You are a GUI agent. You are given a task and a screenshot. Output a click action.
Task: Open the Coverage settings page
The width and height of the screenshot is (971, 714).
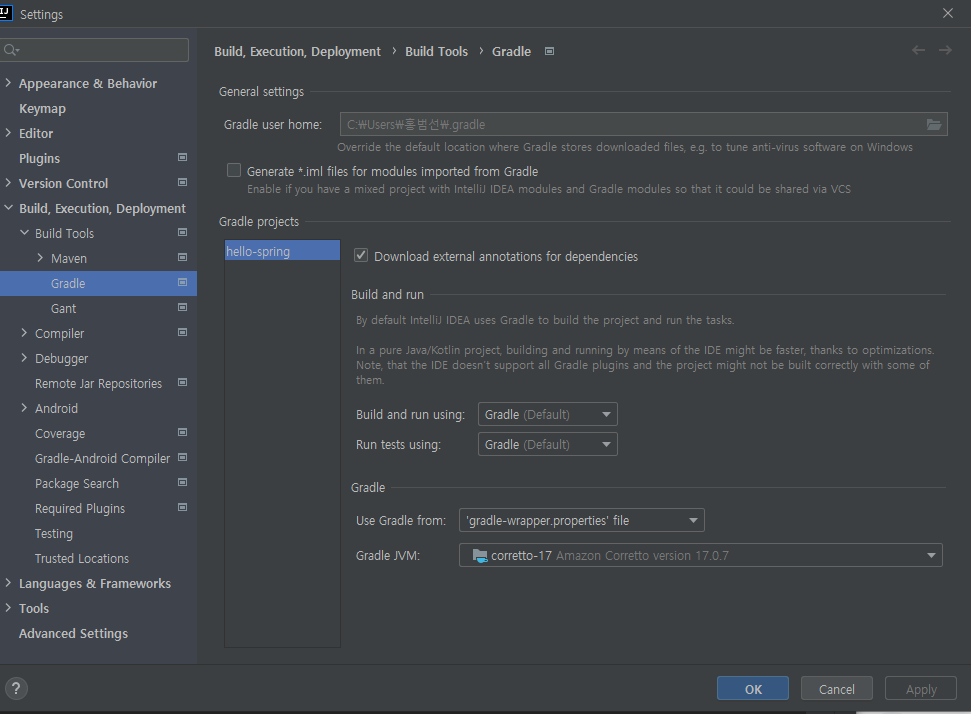[60, 433]
